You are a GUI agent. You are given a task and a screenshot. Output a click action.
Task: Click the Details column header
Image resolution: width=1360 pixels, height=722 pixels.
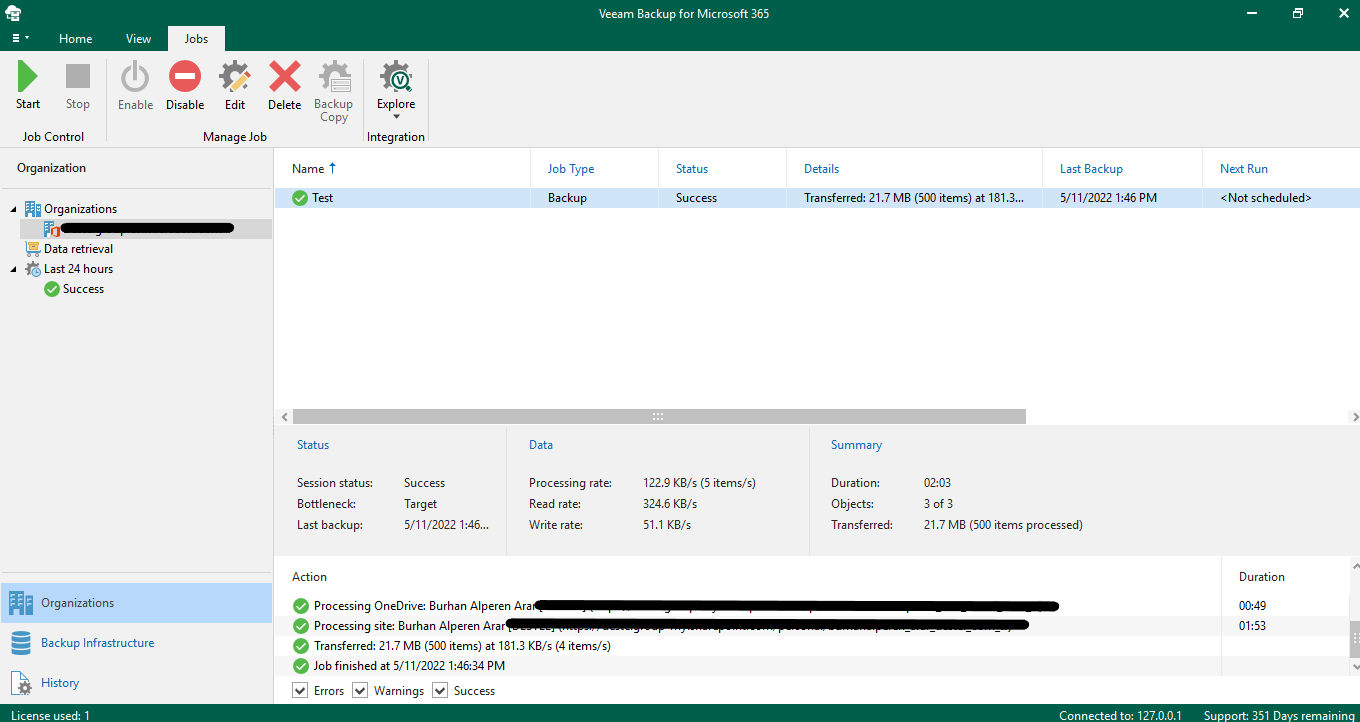point(915,168)
